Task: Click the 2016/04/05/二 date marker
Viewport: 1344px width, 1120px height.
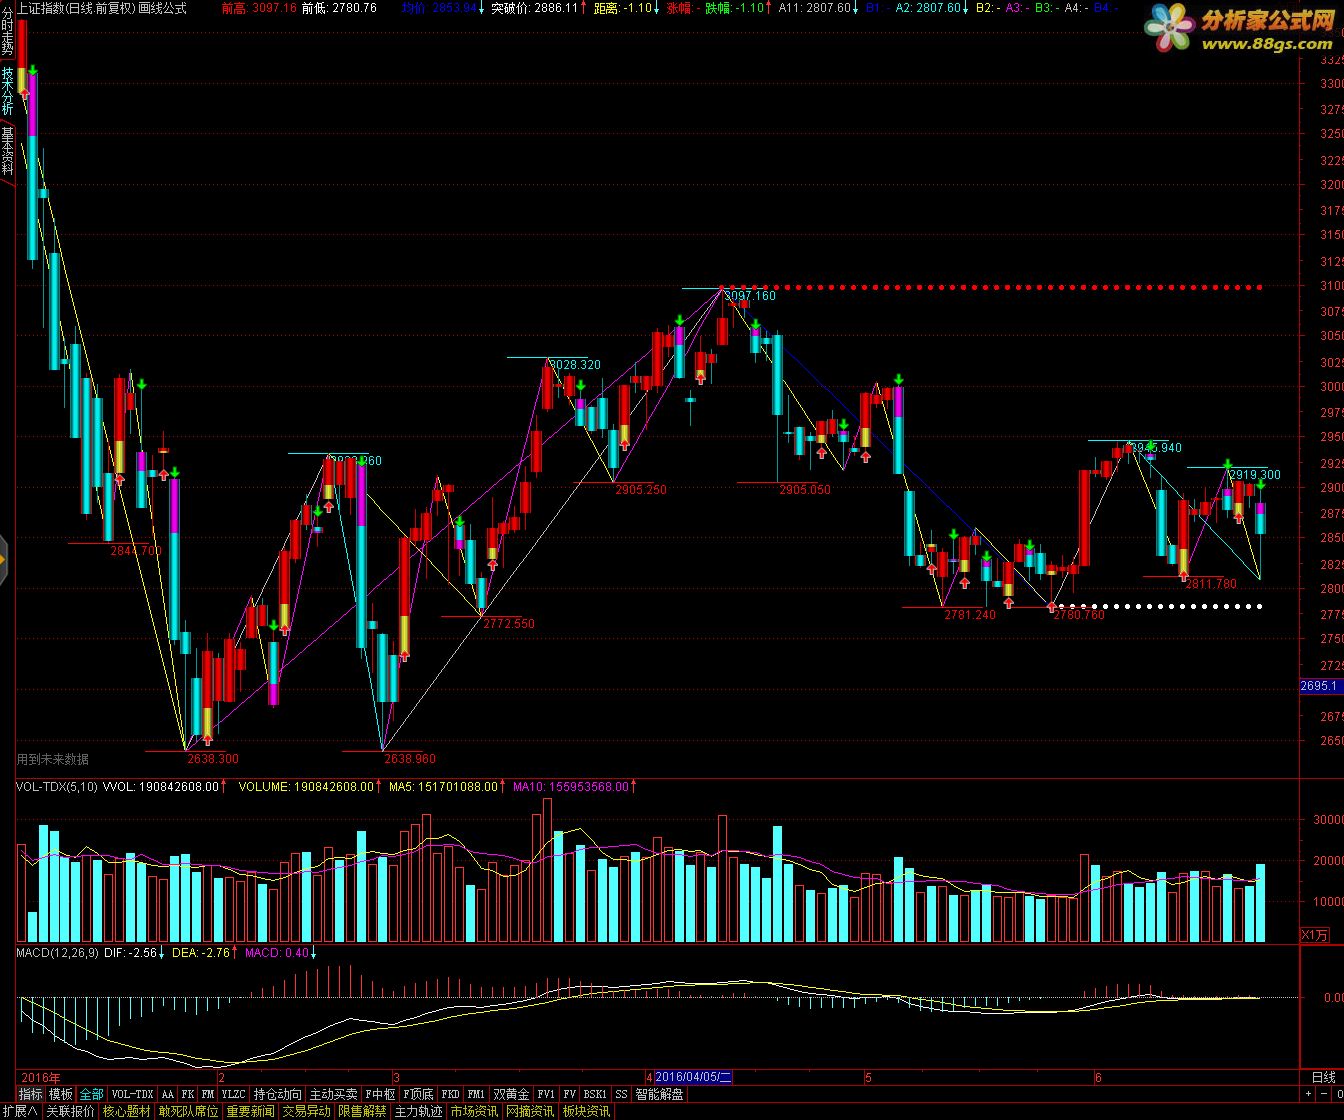Action: coord(694,1077)
